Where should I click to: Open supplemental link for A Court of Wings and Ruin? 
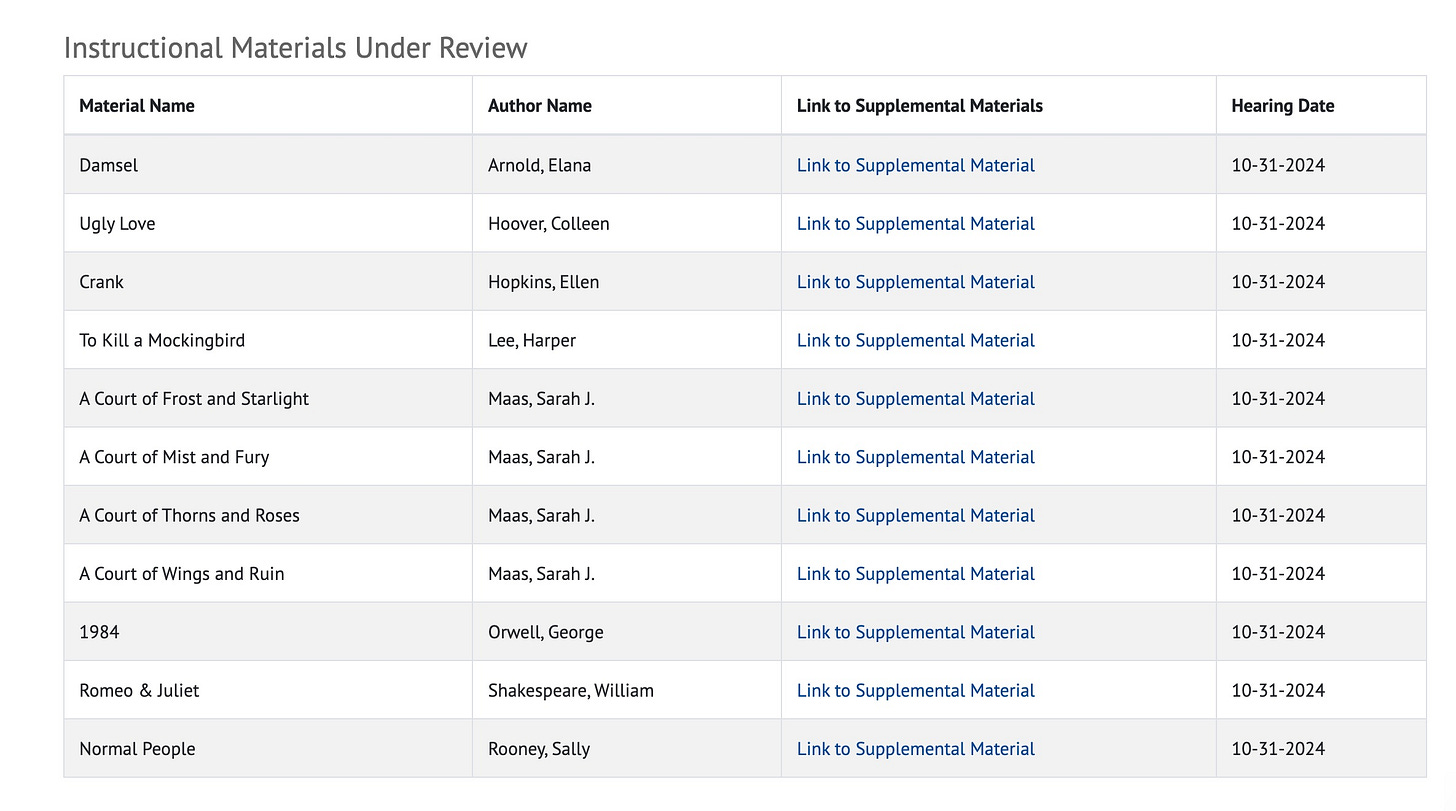[x=915, y=574]
